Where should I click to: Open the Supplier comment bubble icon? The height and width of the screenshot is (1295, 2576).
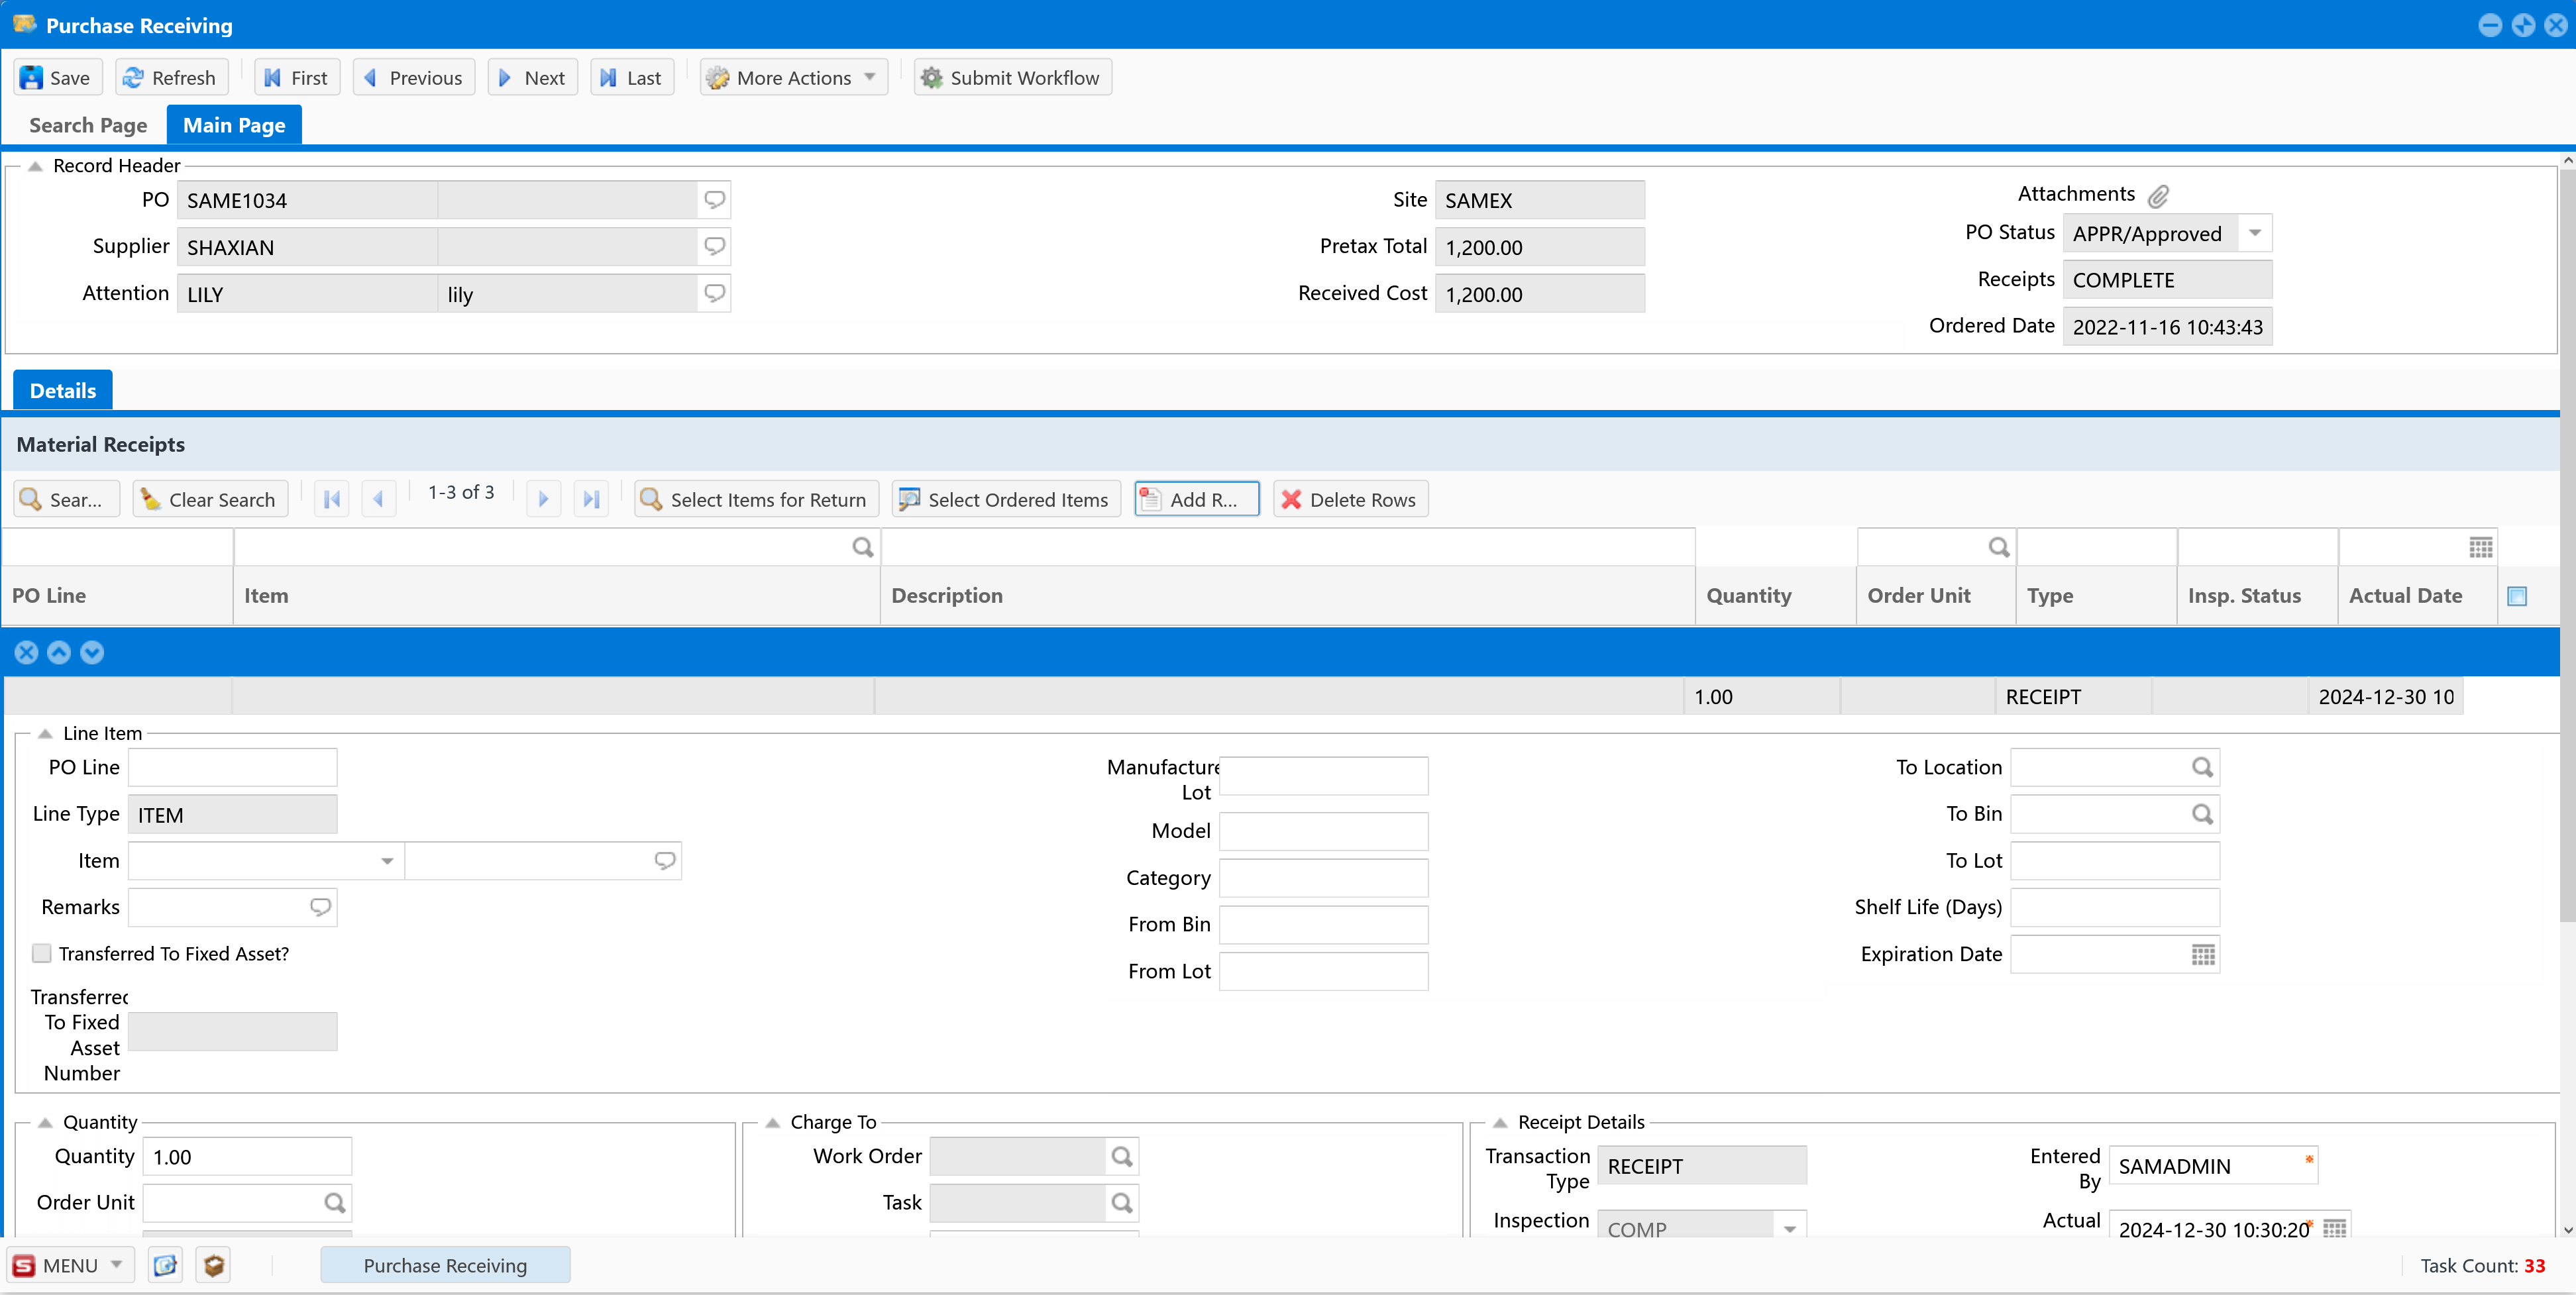(714, 246)
